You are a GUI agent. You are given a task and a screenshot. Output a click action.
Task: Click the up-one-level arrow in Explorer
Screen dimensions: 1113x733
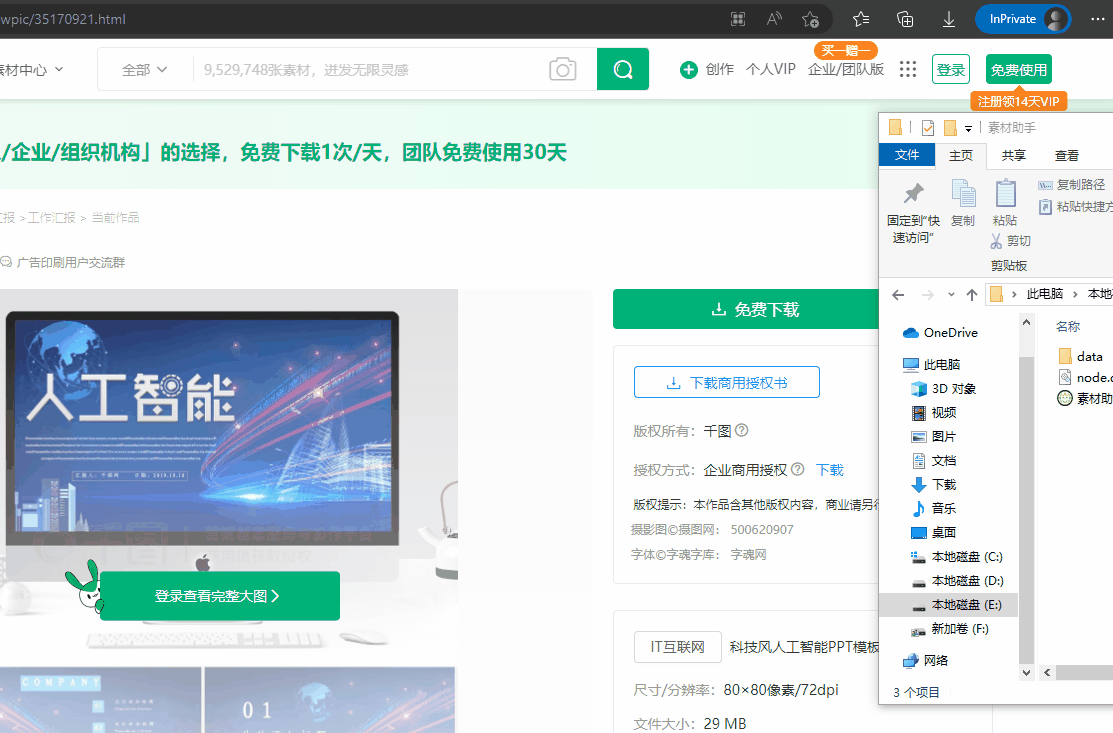pyautogui.click(x=971, y=294)
